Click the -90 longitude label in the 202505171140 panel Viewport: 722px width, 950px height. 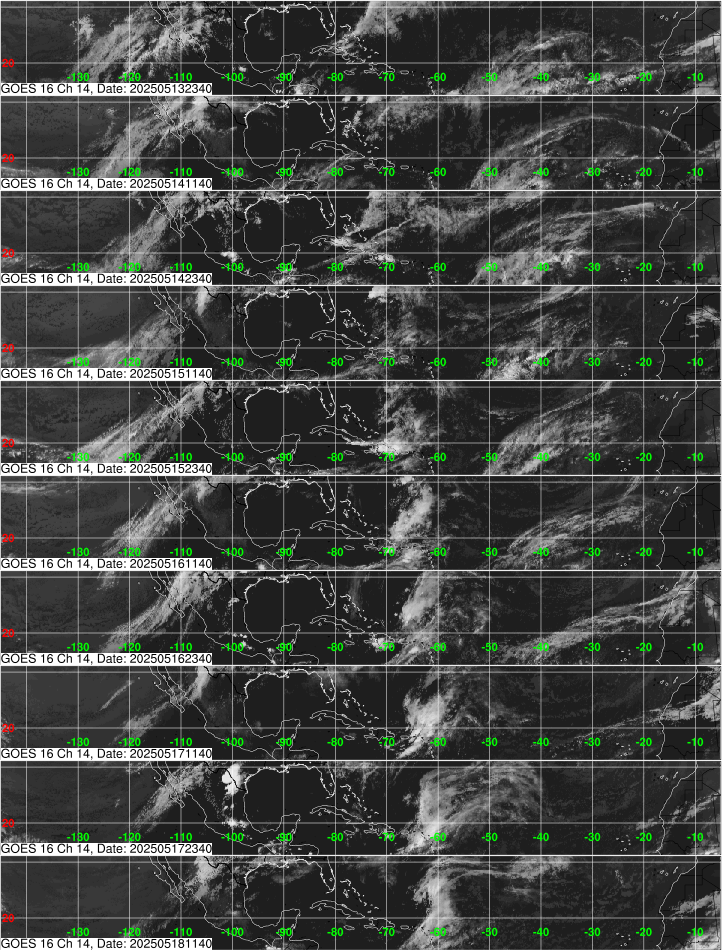[x=283, y=742]
